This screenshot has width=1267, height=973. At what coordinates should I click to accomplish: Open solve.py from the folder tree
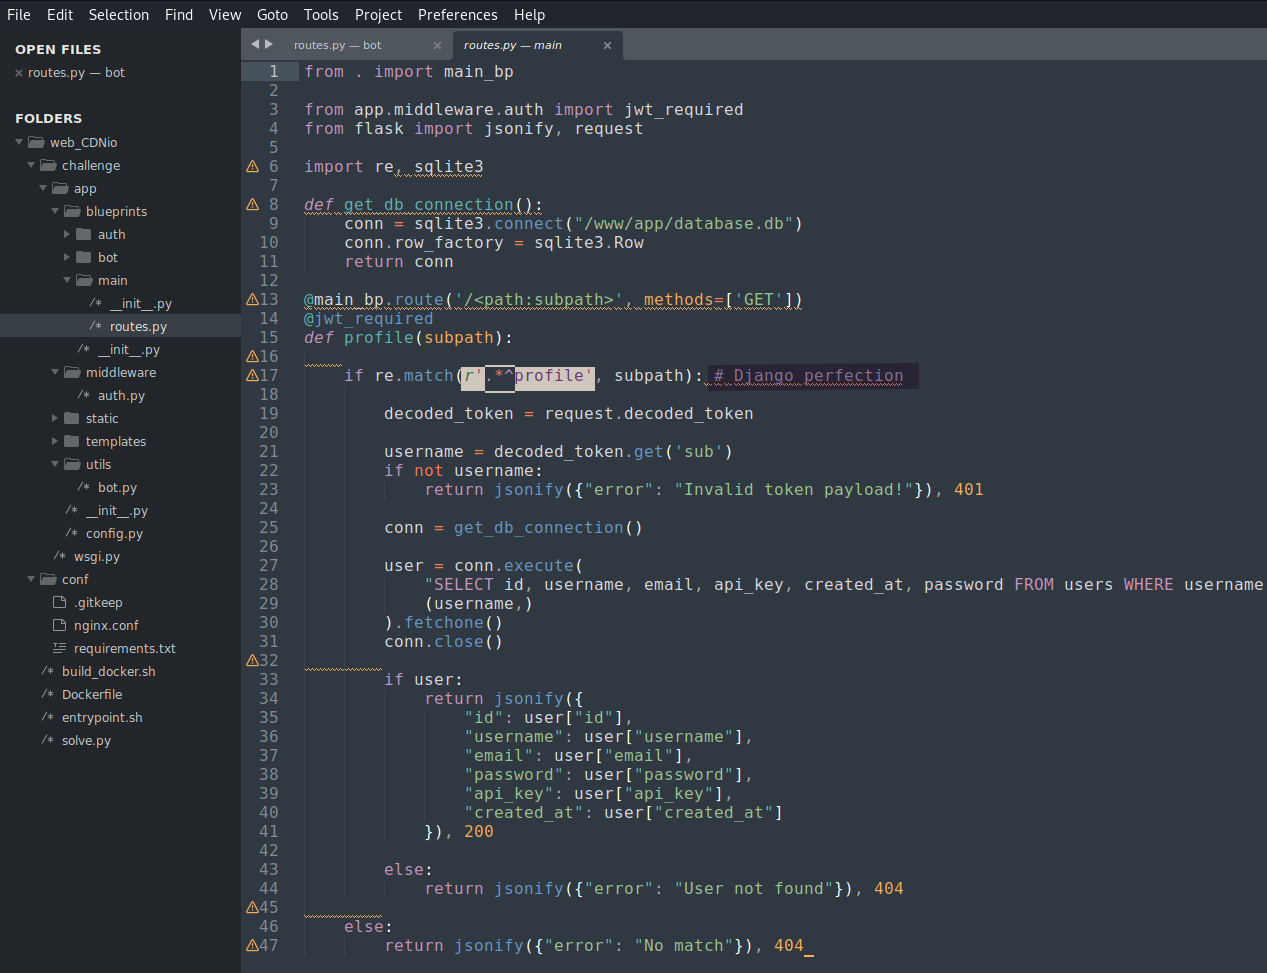(86, 741)
